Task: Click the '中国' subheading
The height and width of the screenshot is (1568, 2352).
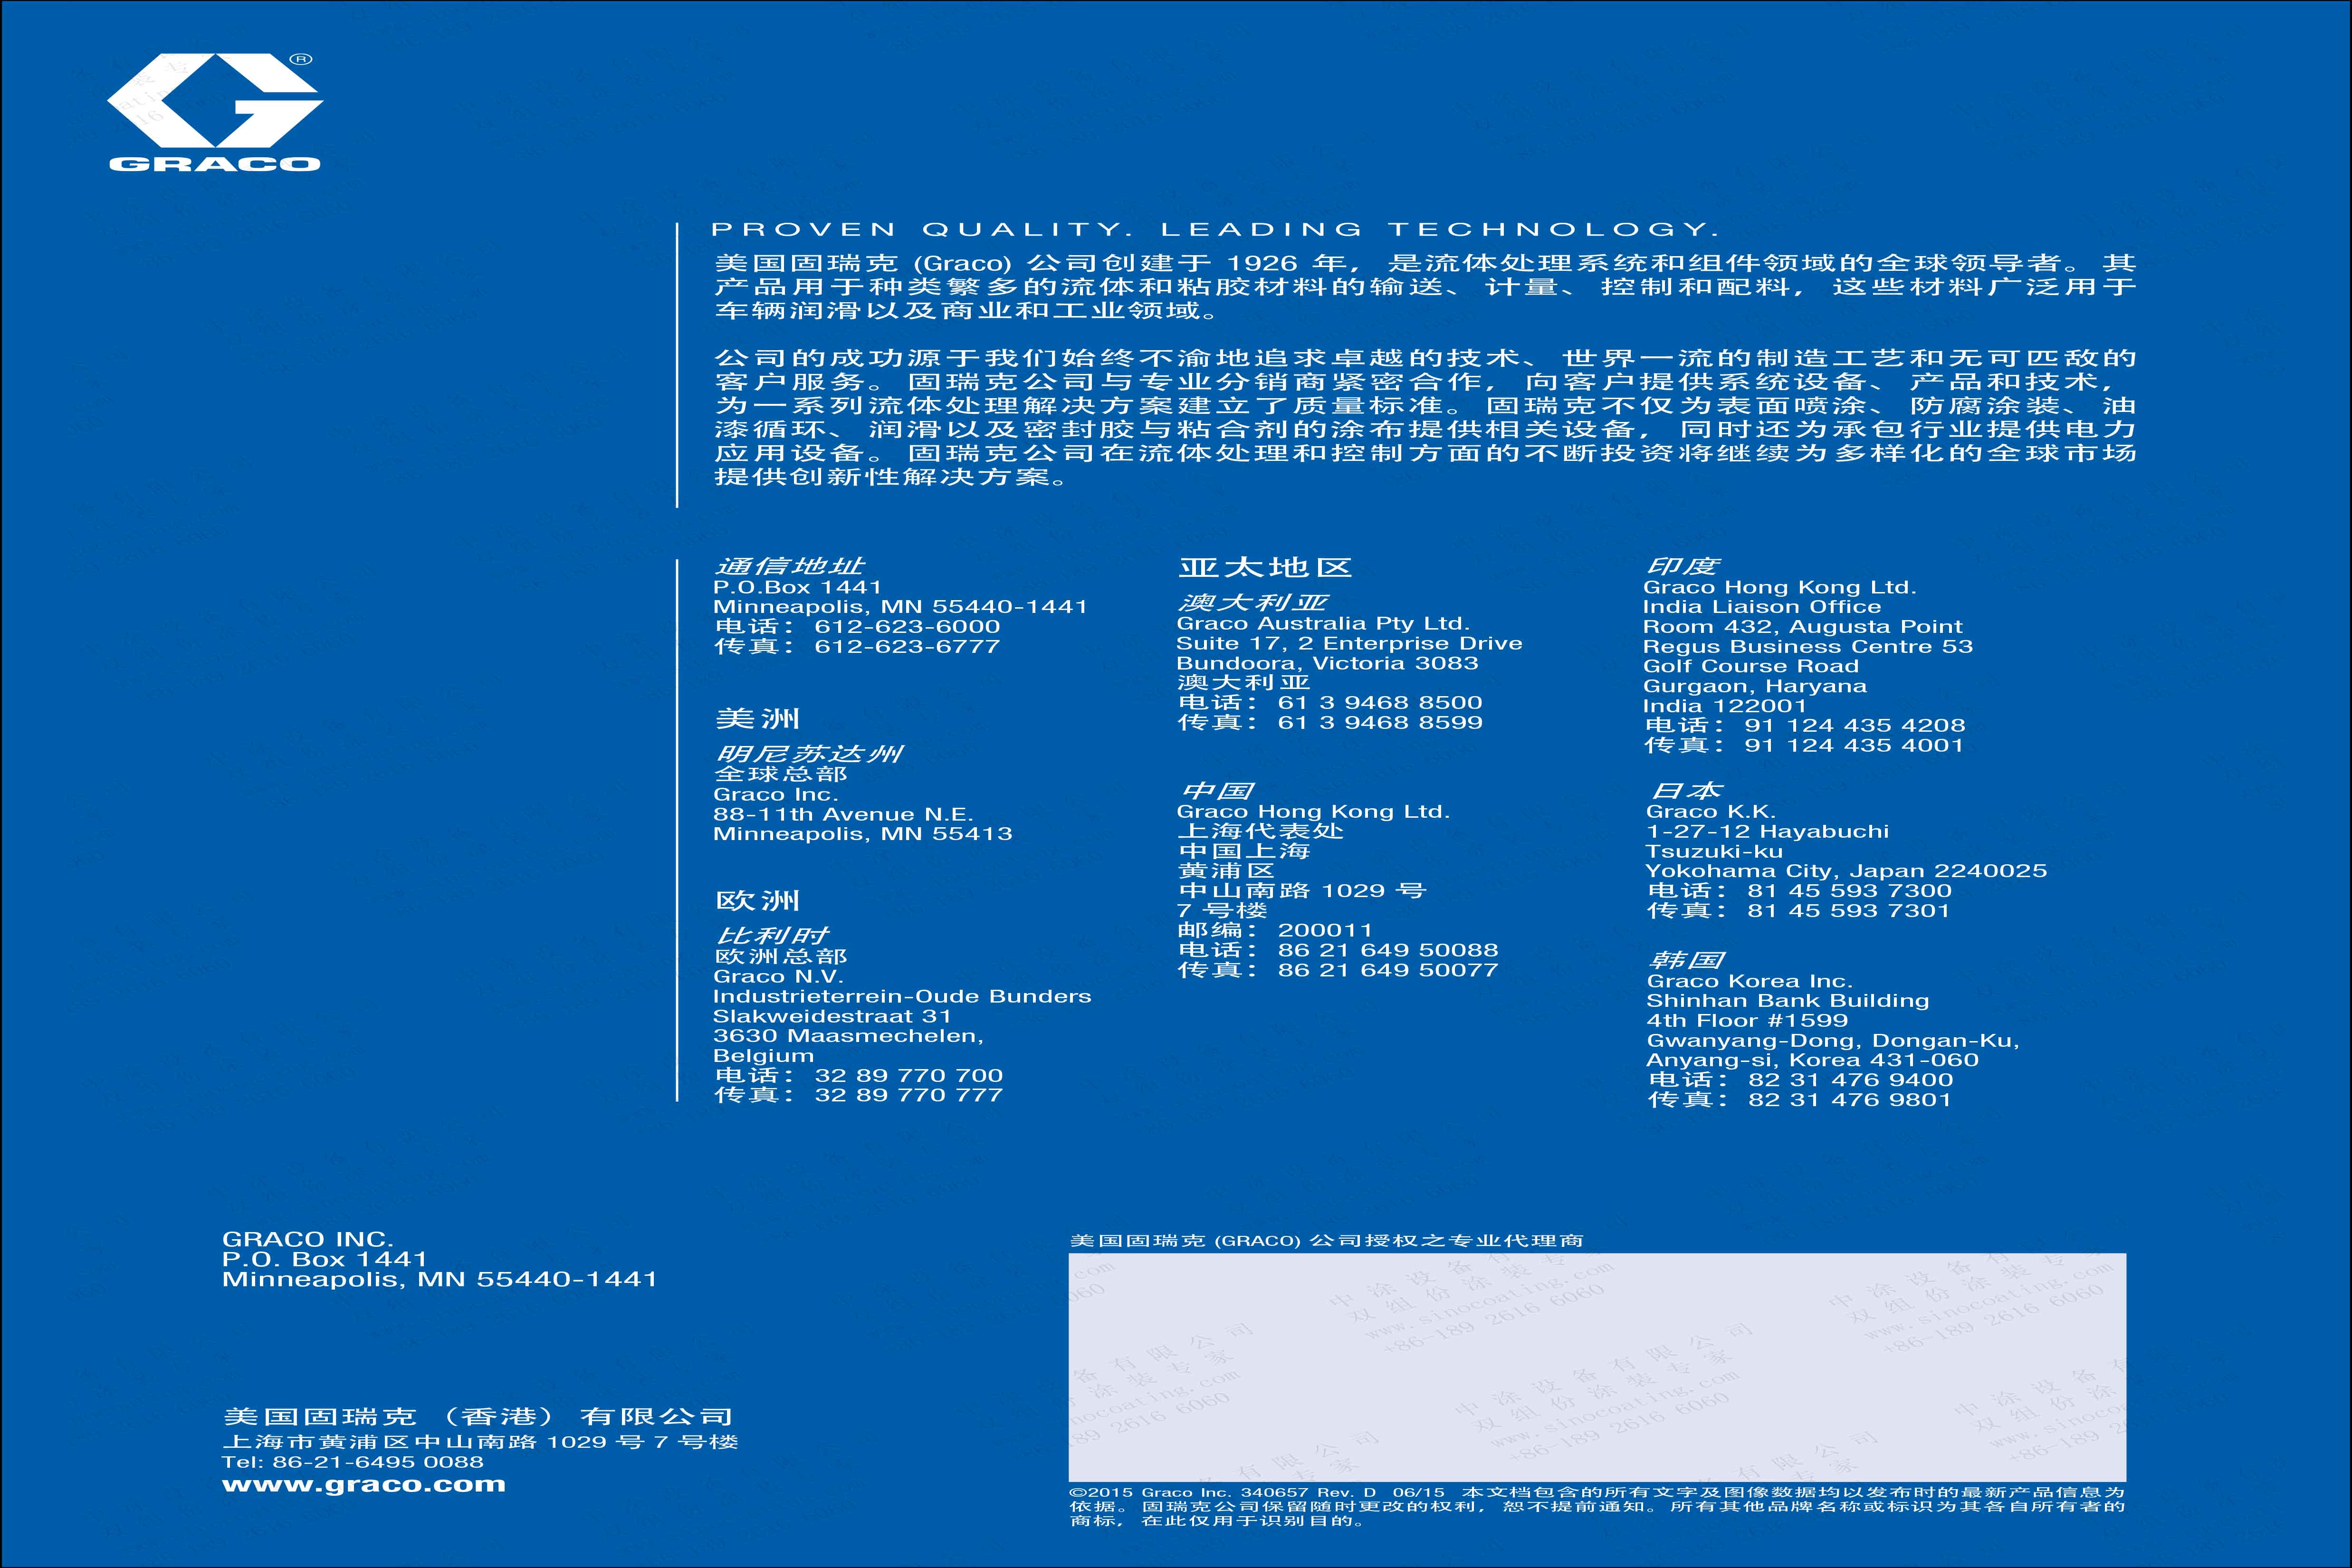Action: point(1216,791)
